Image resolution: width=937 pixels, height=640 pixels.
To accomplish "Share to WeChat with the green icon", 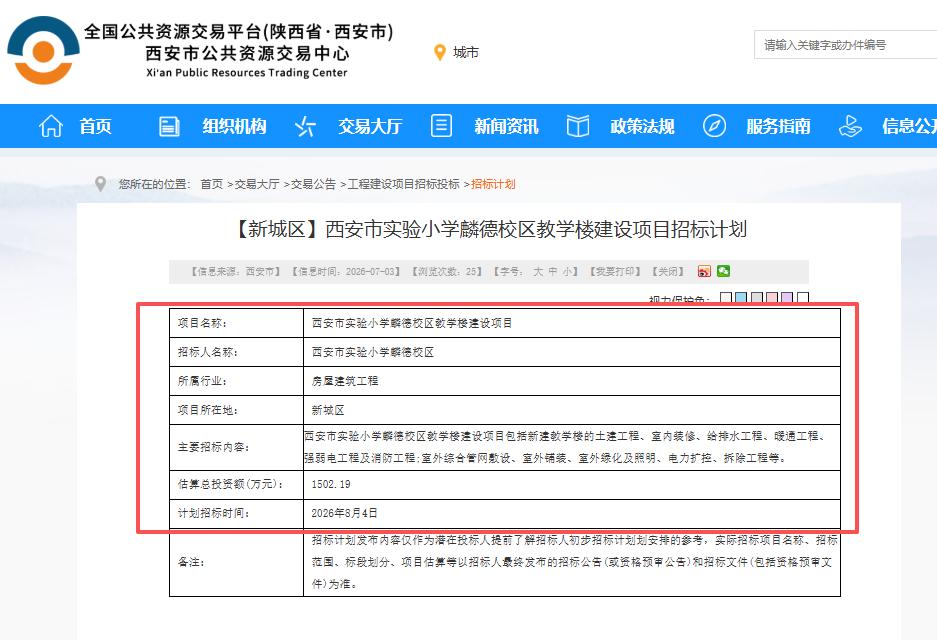I will [723, 271].
